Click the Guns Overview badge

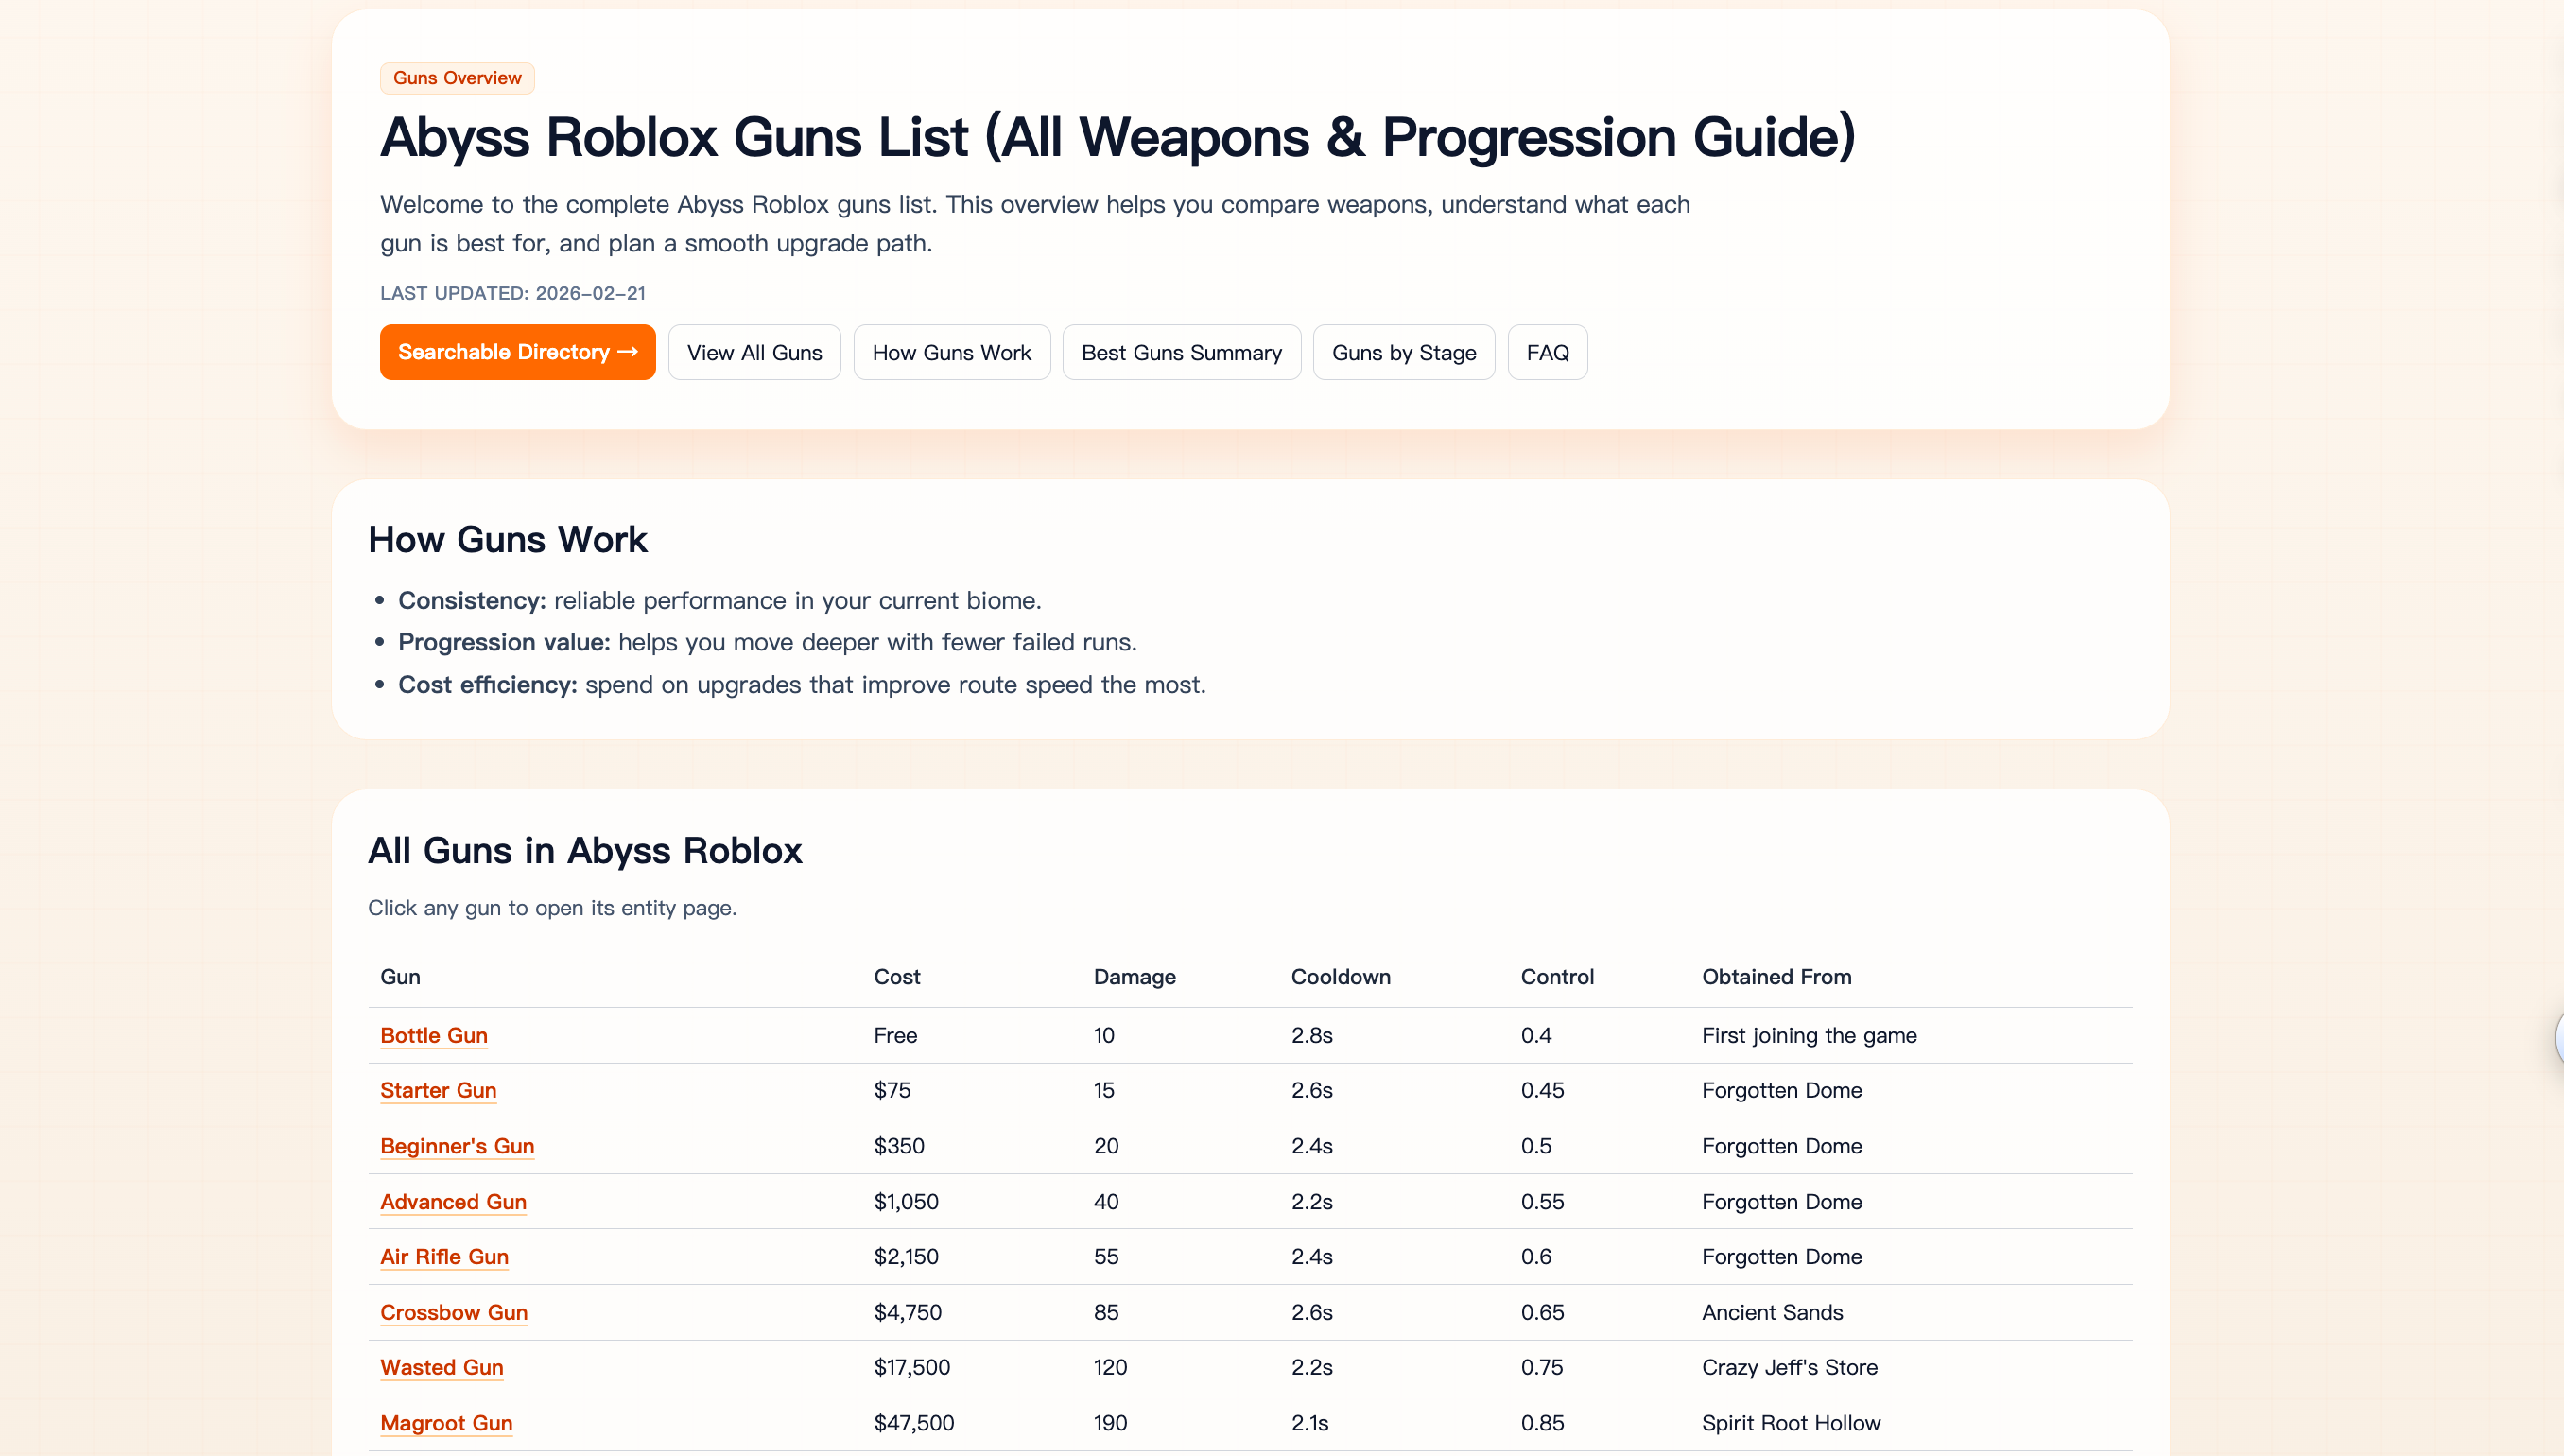[457, 78]
